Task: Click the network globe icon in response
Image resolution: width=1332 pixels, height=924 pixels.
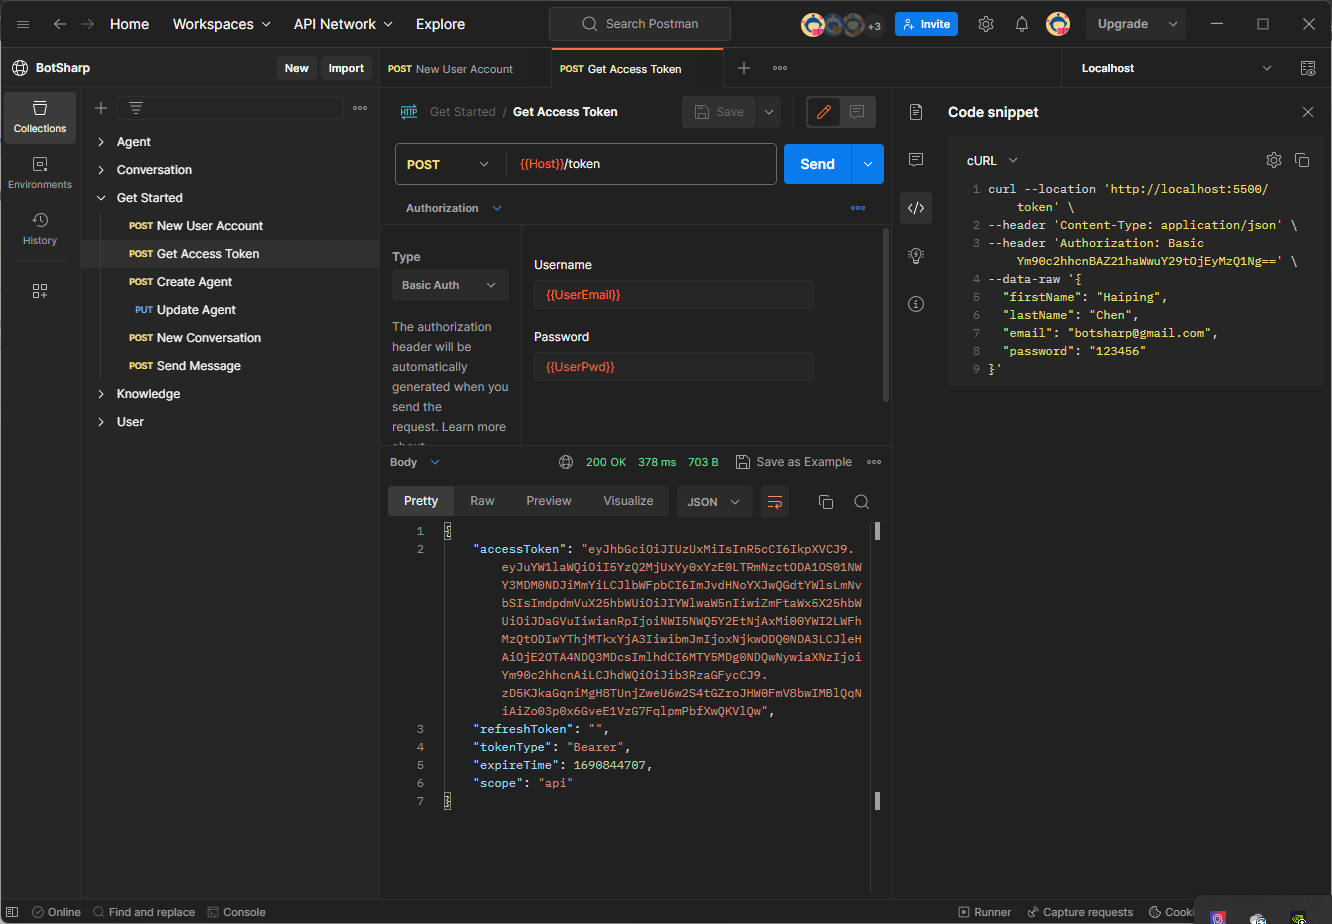Action: click(566, 462)
